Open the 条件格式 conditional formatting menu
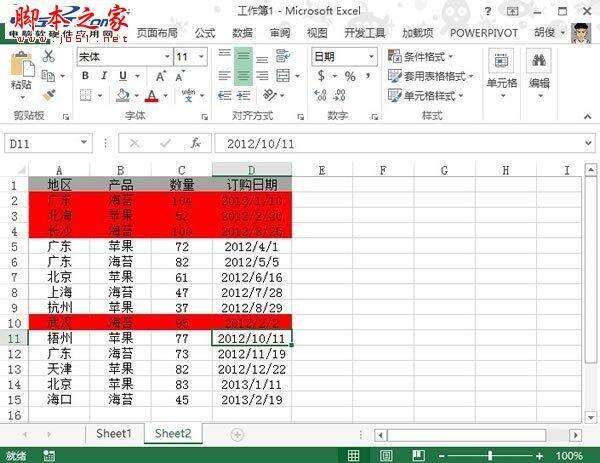 (421, 57)
